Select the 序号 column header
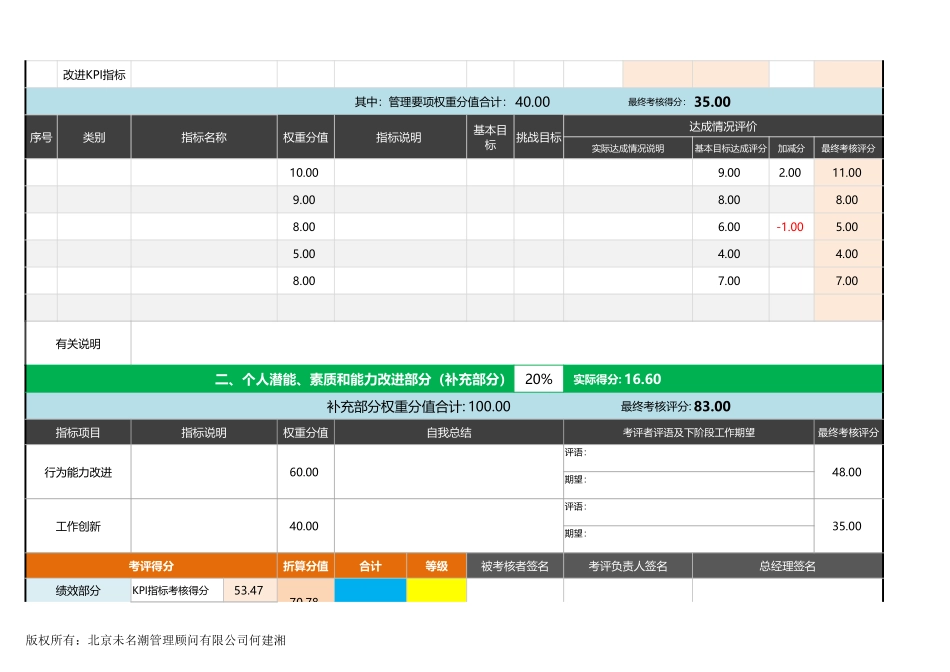950x672 pixels. [x=40, y=137]
